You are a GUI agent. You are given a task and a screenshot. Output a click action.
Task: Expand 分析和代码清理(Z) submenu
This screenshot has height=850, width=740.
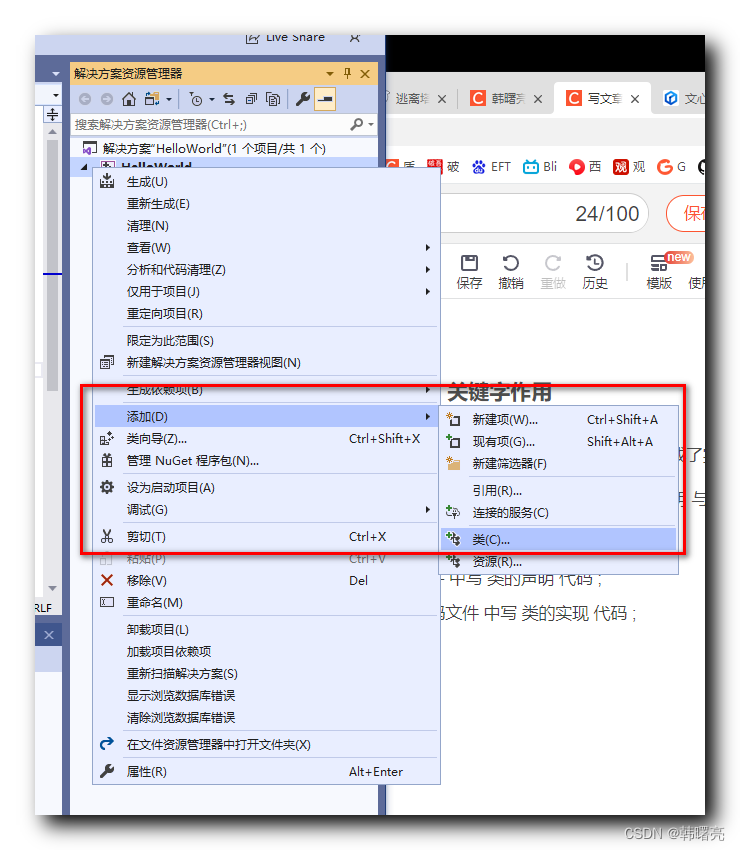266,270
